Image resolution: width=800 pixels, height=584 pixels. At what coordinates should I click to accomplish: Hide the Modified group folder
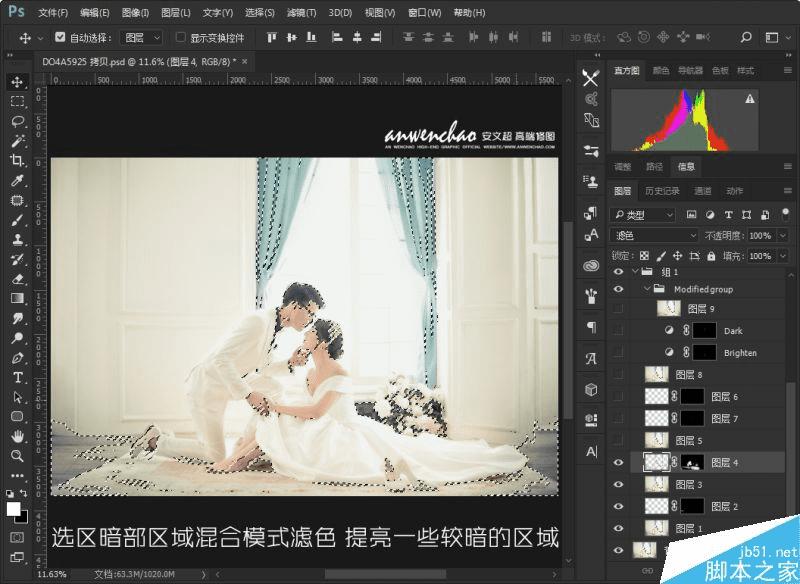(618, 289)
